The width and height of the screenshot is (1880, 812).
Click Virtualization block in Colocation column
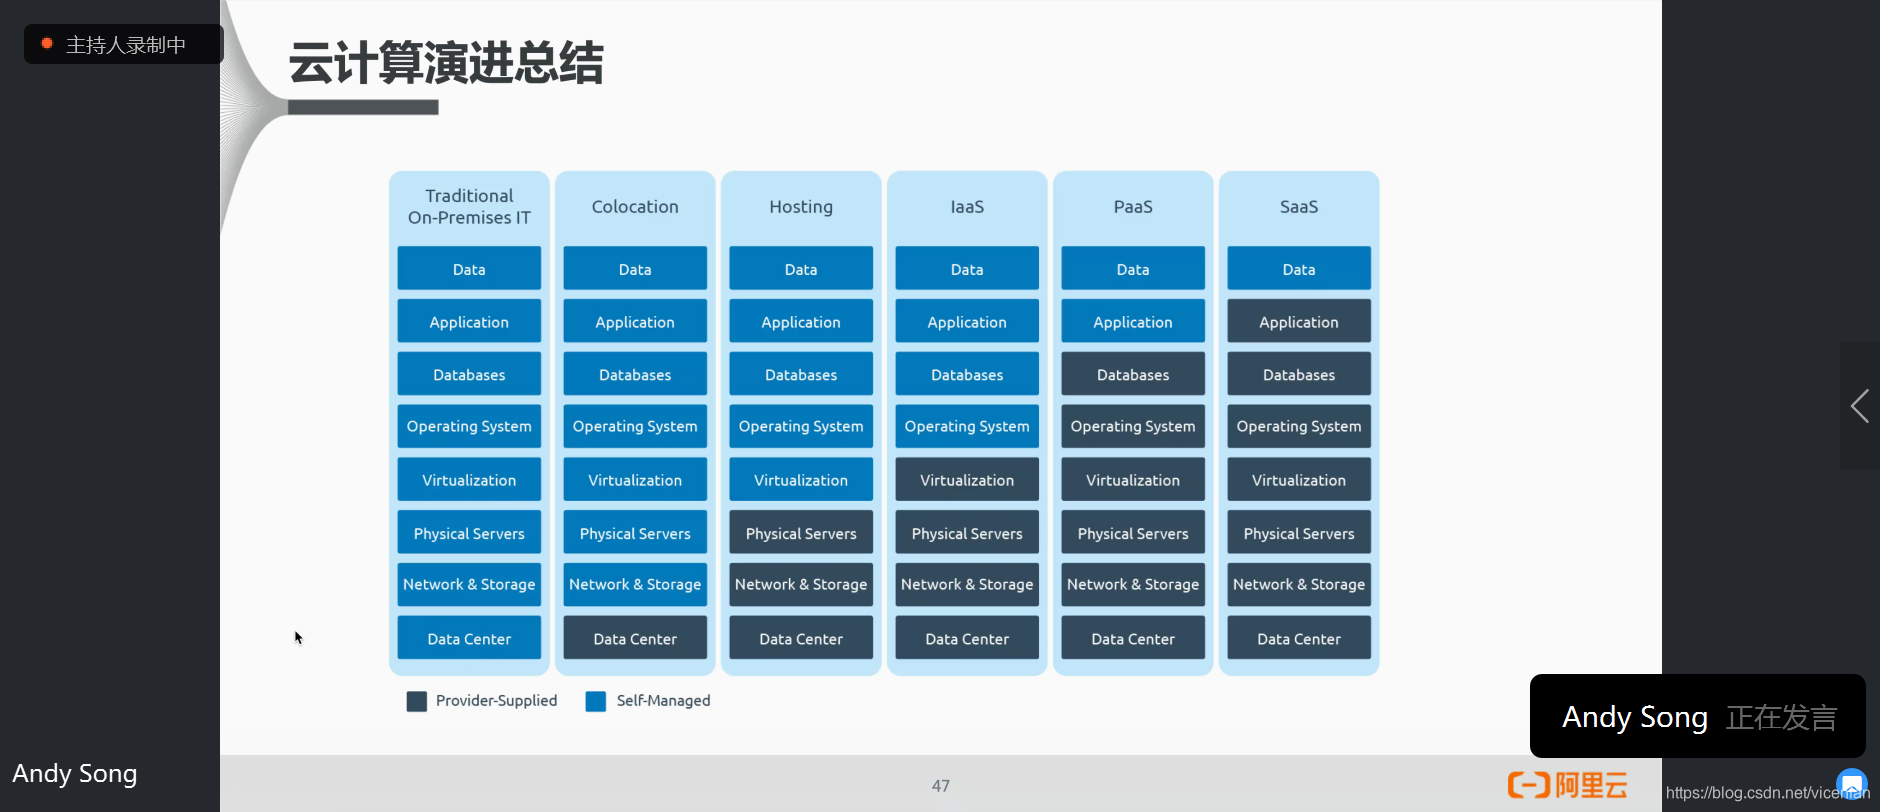(x=635, y=480)
